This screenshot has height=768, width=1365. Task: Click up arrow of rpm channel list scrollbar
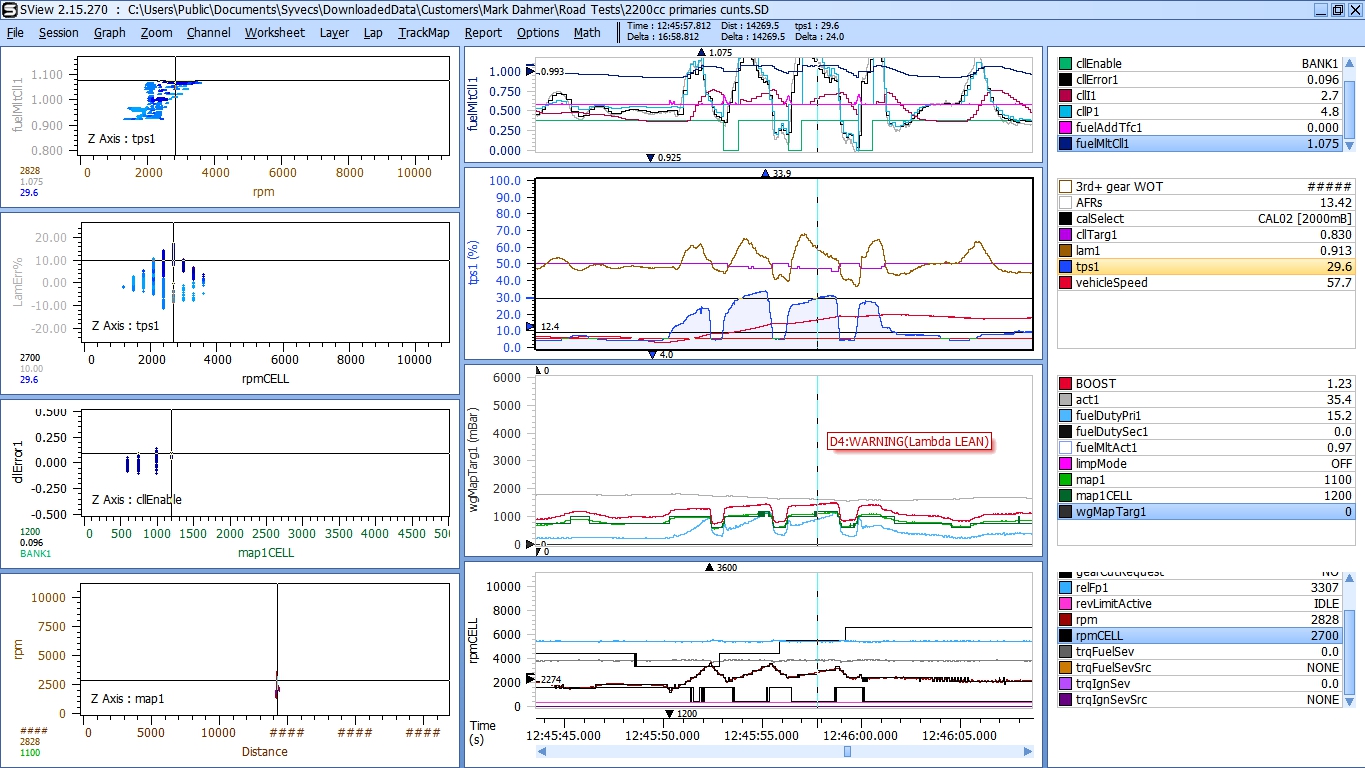coord(1349,580)
